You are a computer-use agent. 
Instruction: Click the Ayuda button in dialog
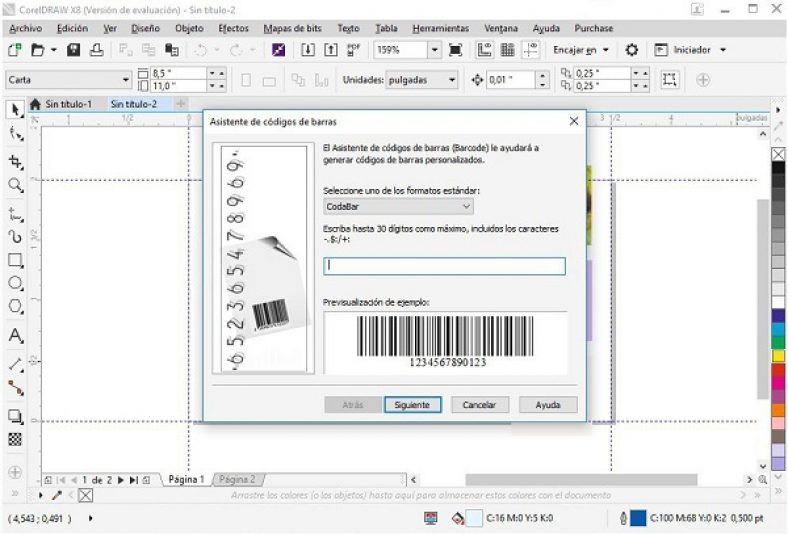coord(548,404)
